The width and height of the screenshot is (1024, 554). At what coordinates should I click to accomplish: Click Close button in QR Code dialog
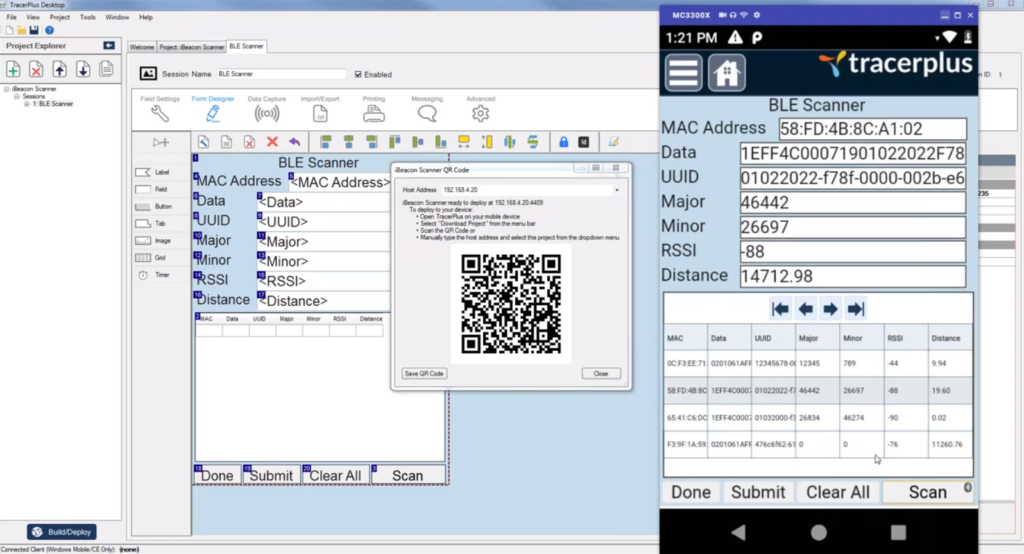click(601, 374)
